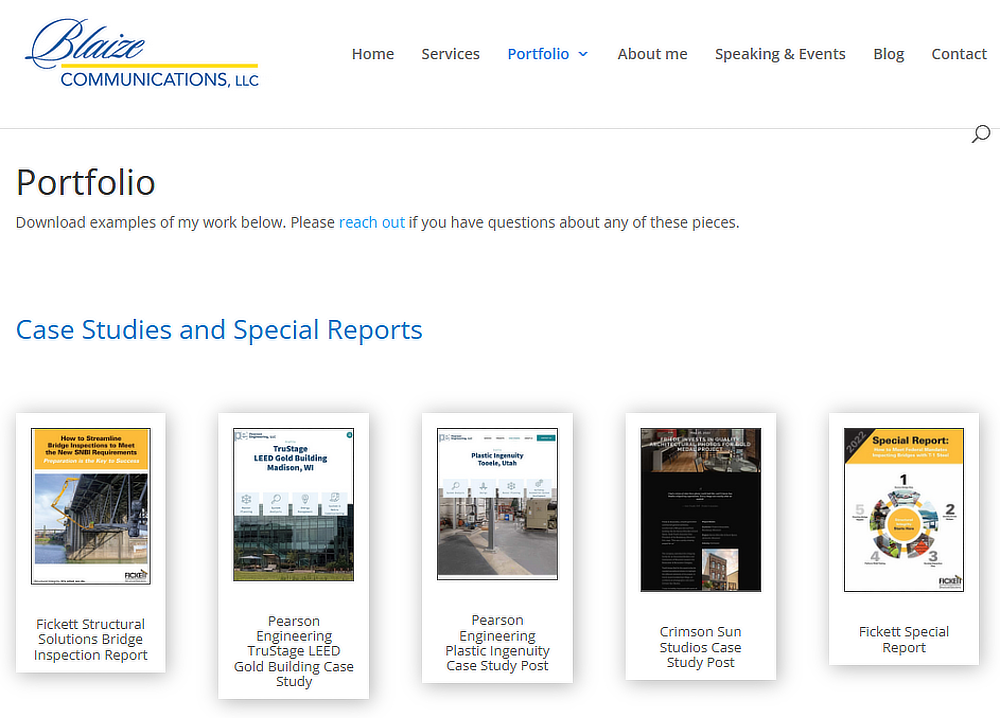Image resolution: width=1000 pixels, height=718 pixels.
Task: Click the Crimson Sun Studios cover image
Action: (x=700, y=509)
